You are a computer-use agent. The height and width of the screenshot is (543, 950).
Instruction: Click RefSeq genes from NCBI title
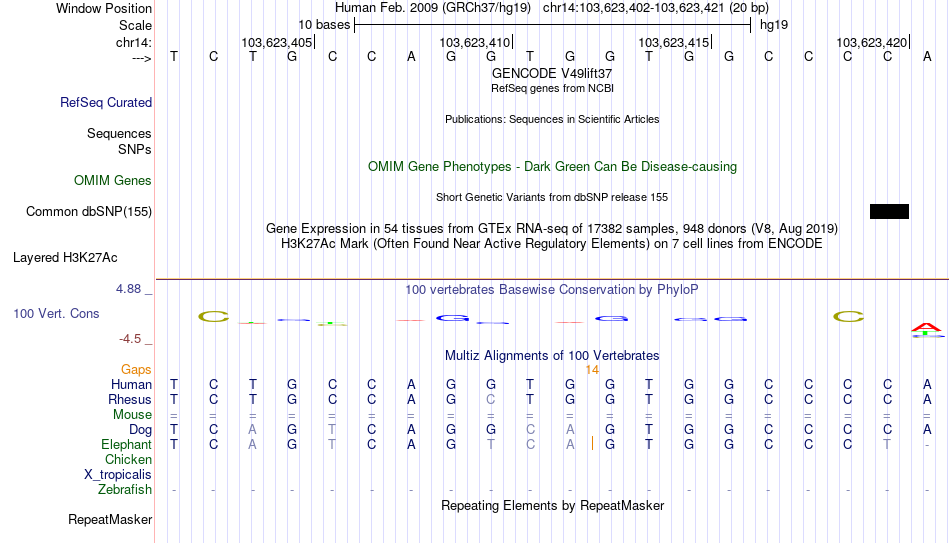coord(552,88)
